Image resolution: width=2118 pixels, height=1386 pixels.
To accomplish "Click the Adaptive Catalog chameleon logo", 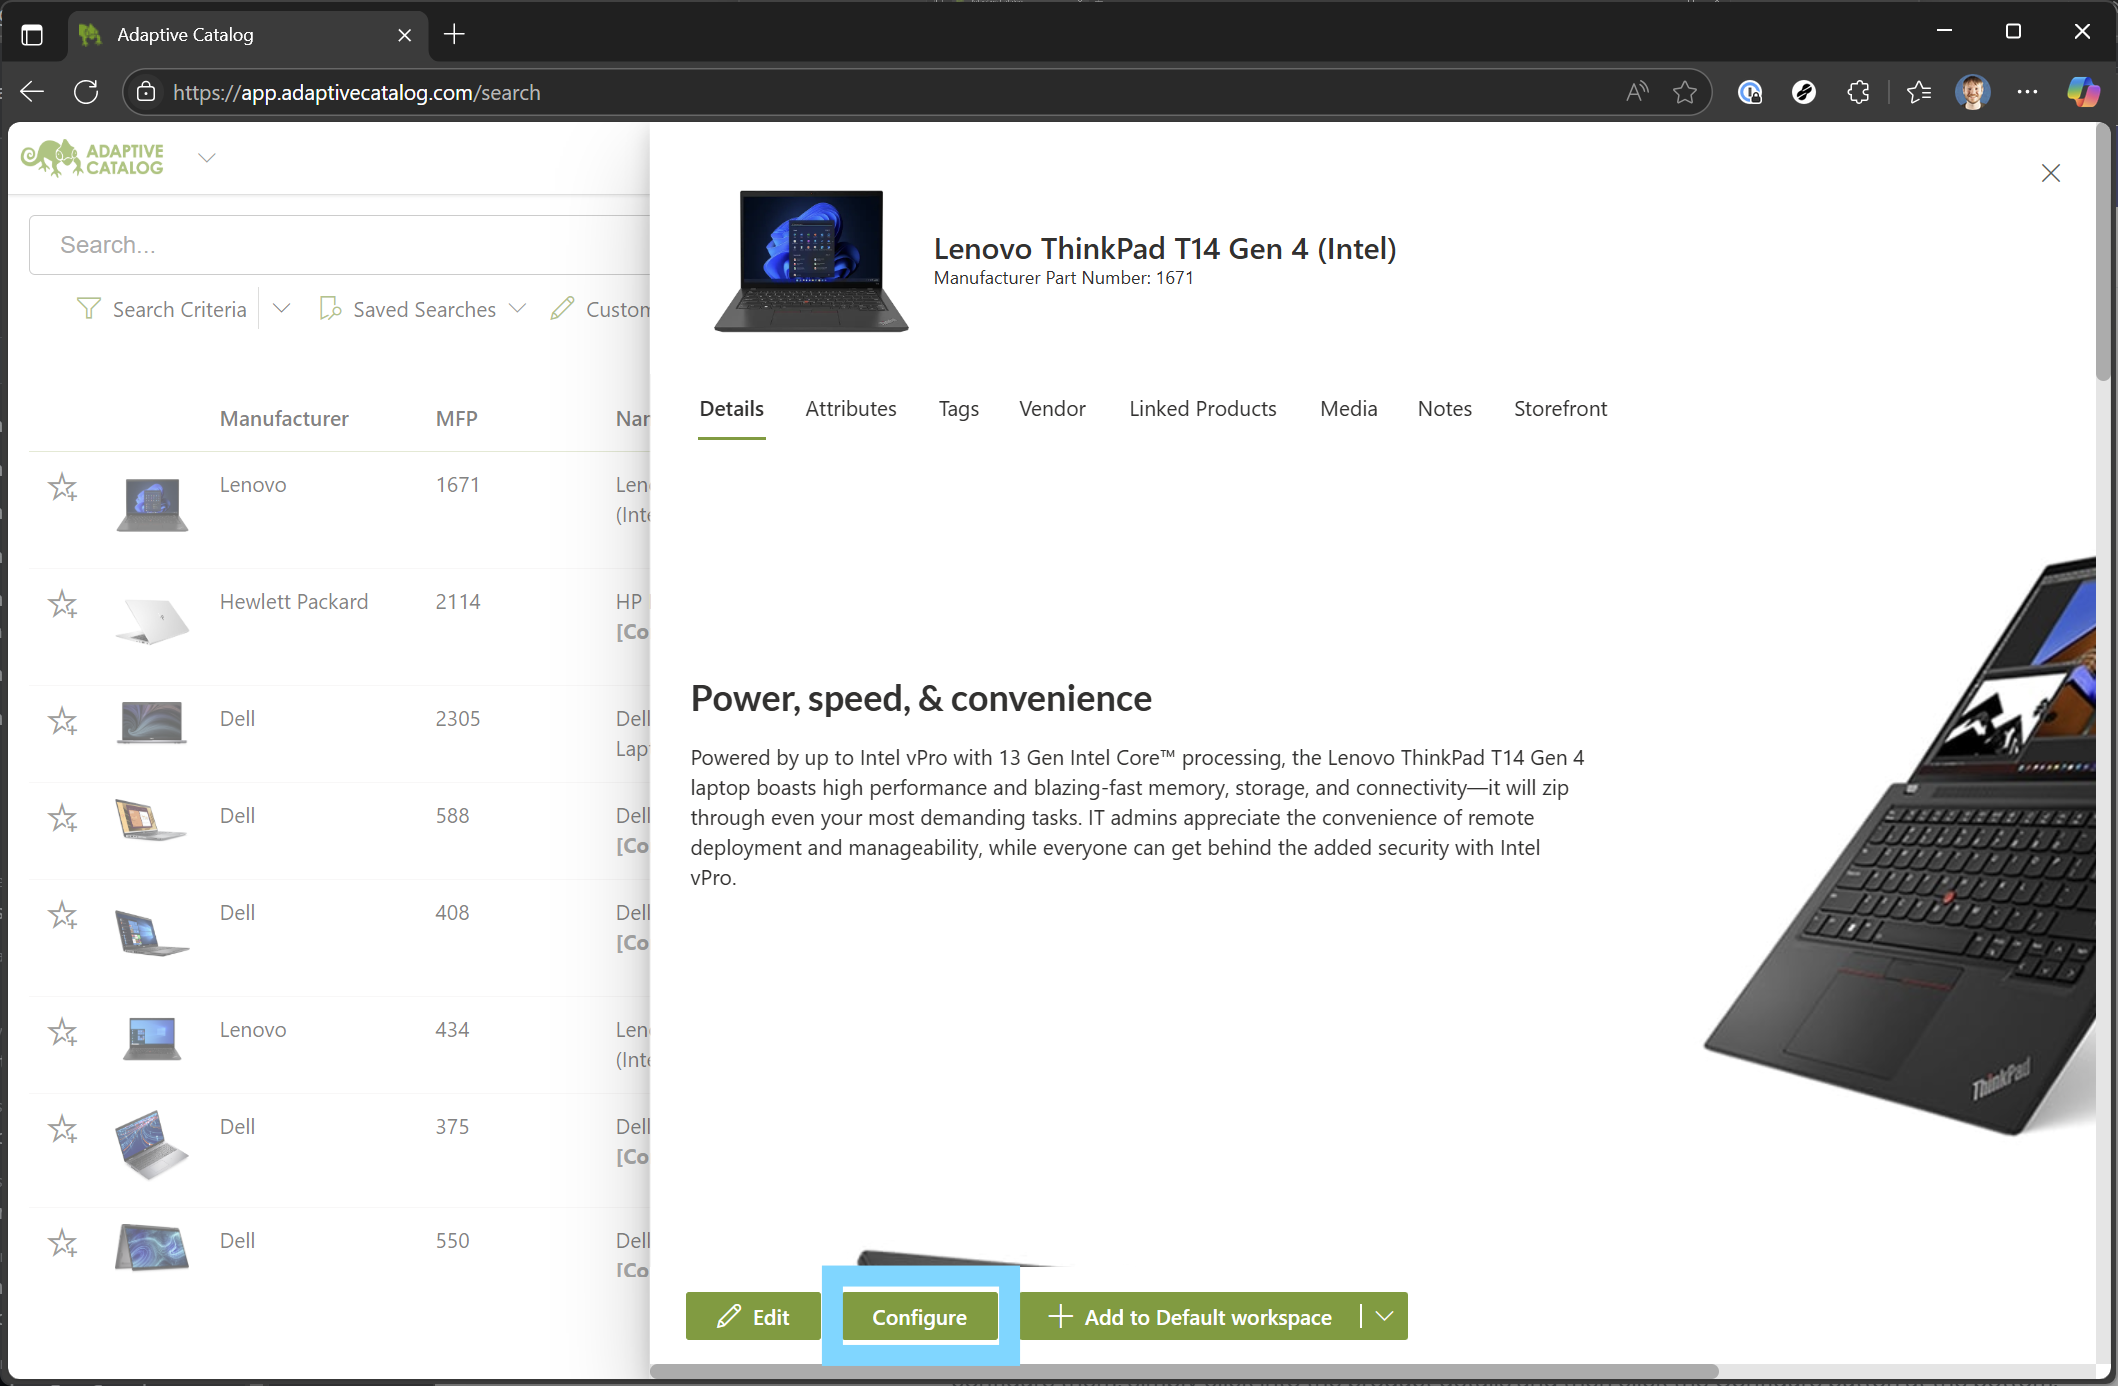I will [92, 158].
